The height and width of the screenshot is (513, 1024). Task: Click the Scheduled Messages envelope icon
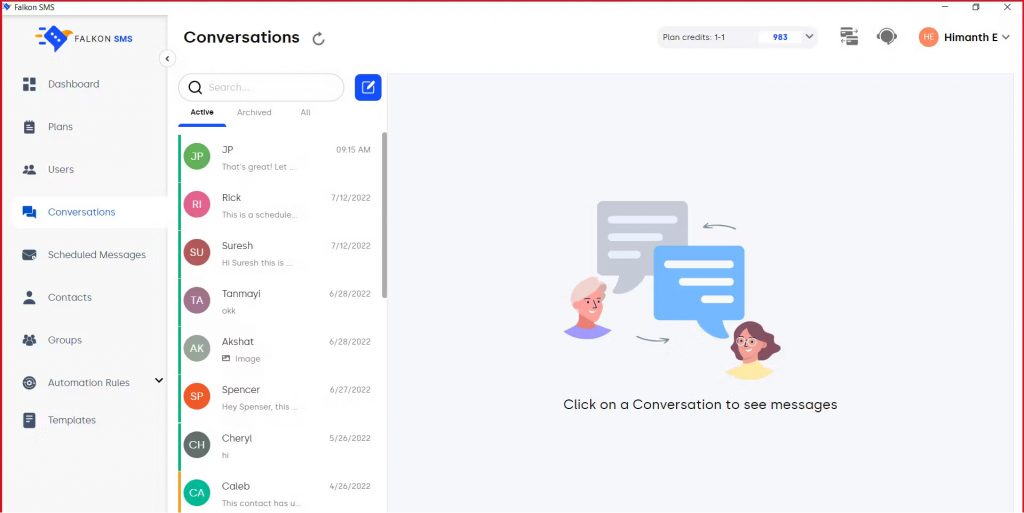(x=29, y=255)
